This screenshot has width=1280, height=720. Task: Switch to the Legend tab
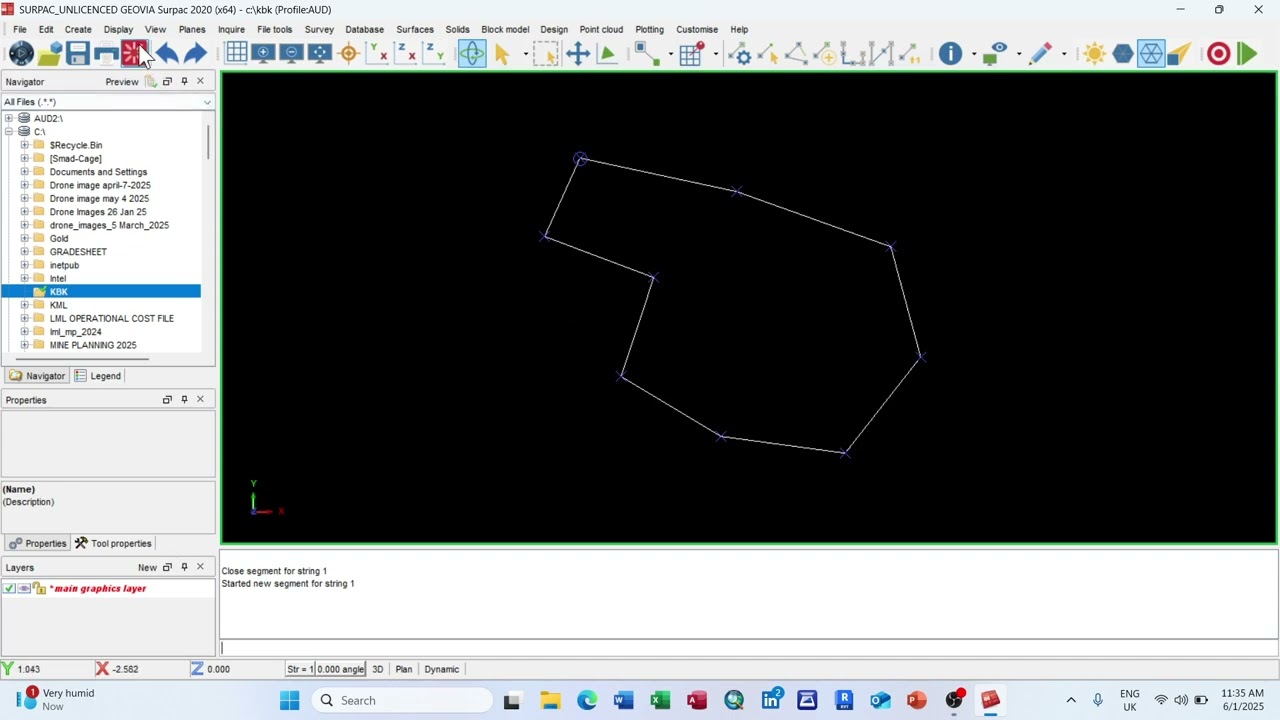98,376
